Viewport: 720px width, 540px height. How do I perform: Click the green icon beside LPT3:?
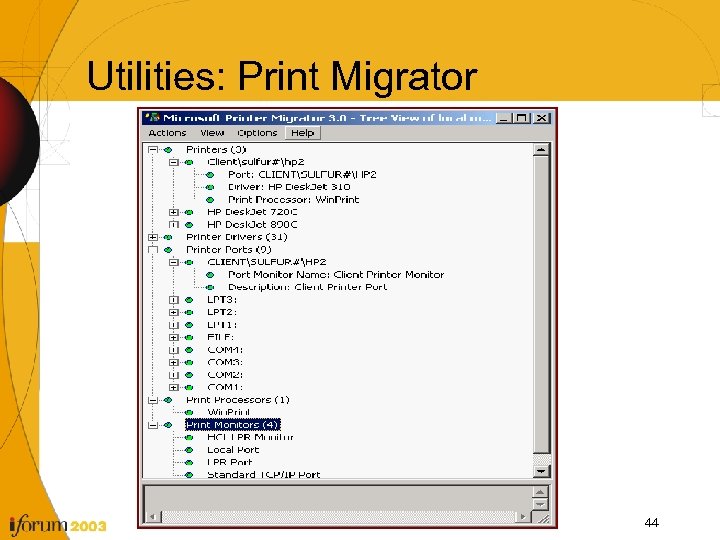point(189,300)
